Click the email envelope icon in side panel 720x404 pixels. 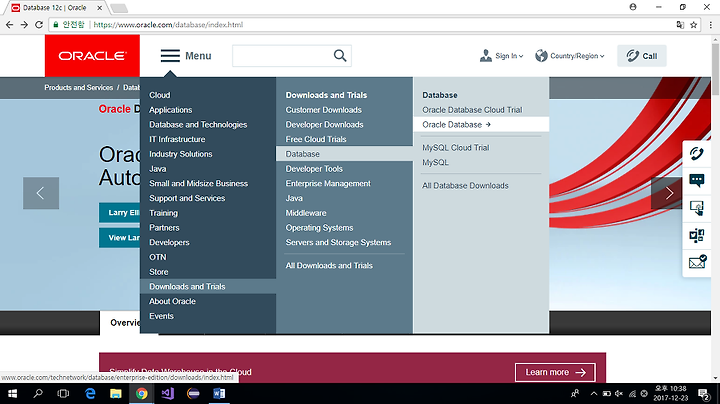(697, 262)
